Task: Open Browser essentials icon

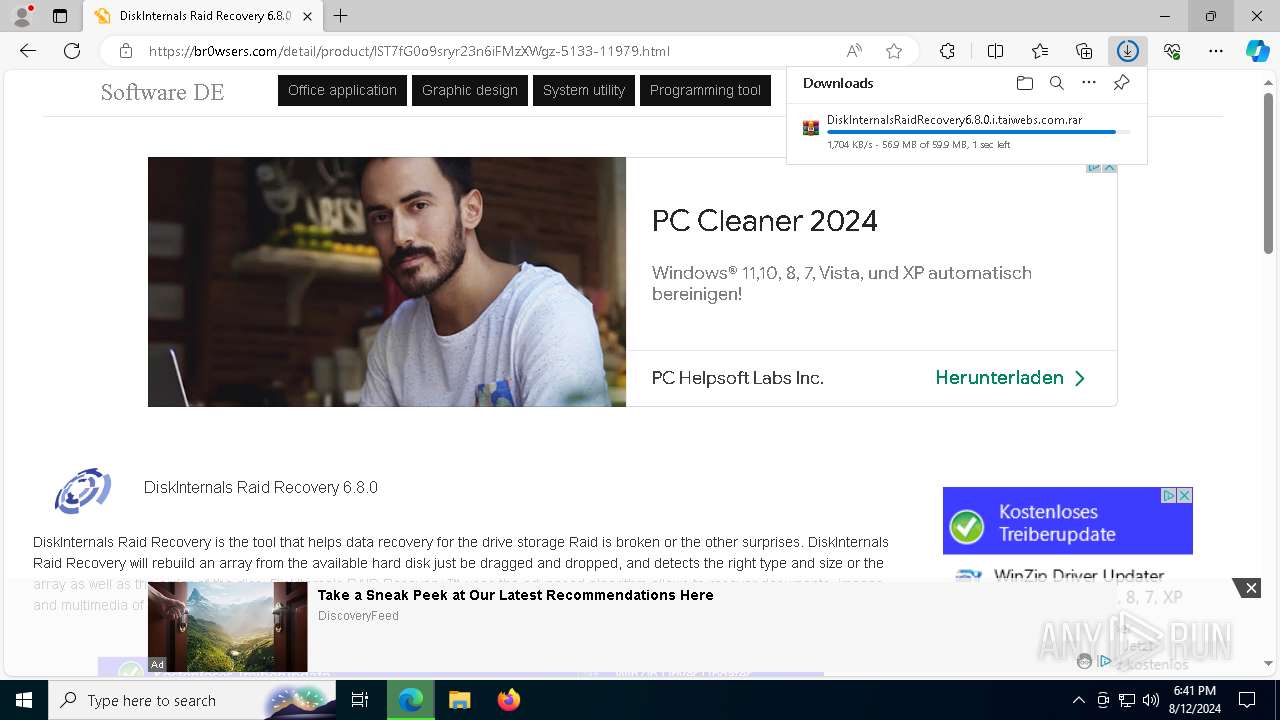Action: 1172,51
